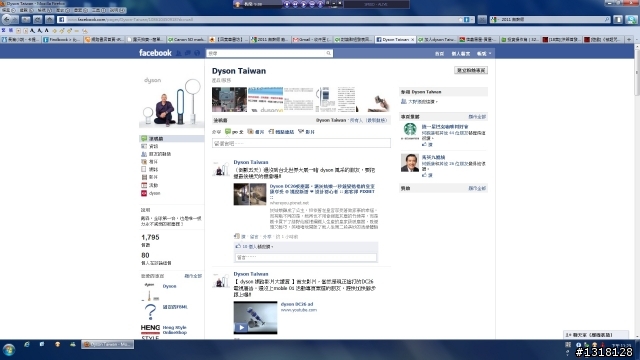The height and width of the screenshot is (360, 640).
Task: Open friend activity item in sidebar
Action: tap(156, 154)
